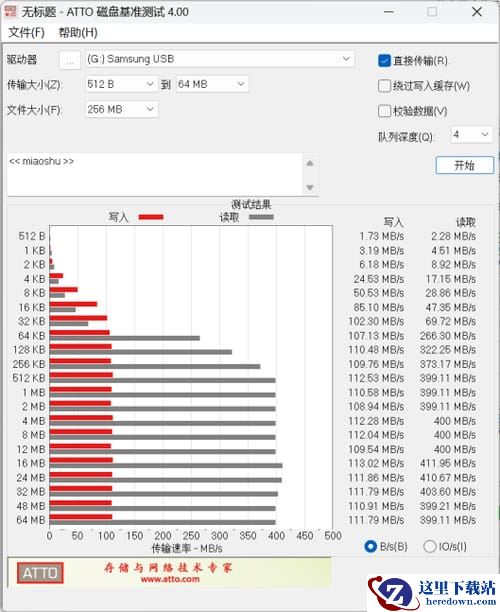This screenshot has width=500, height=612.
Task: Expand the Samsung USB drive dropdown
Action: (x=220, y=59)
